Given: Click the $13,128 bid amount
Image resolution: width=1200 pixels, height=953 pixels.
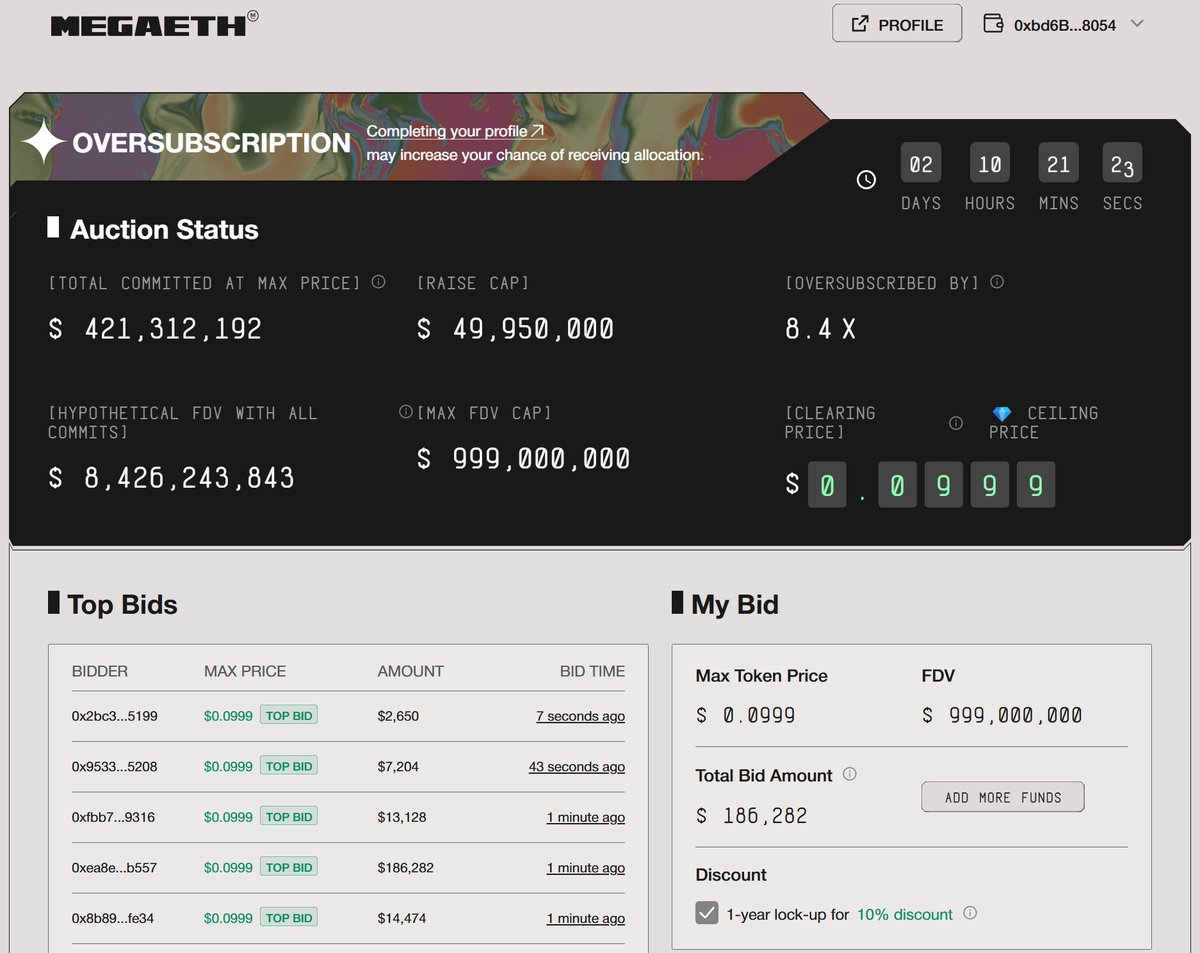Looking at the screenshot, I should tap(402, 817).
